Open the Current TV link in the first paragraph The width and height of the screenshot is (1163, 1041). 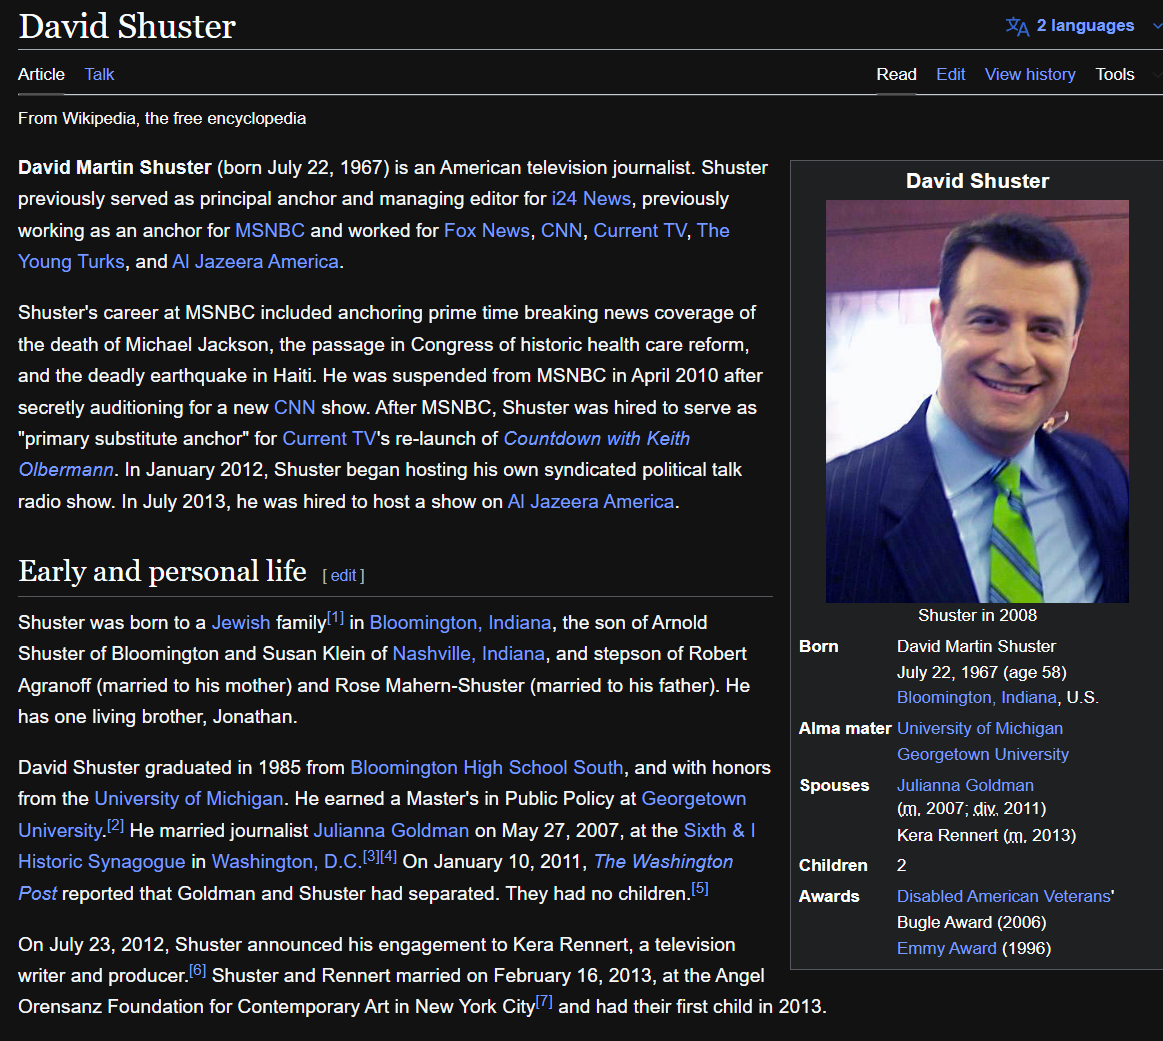(639, 231)
